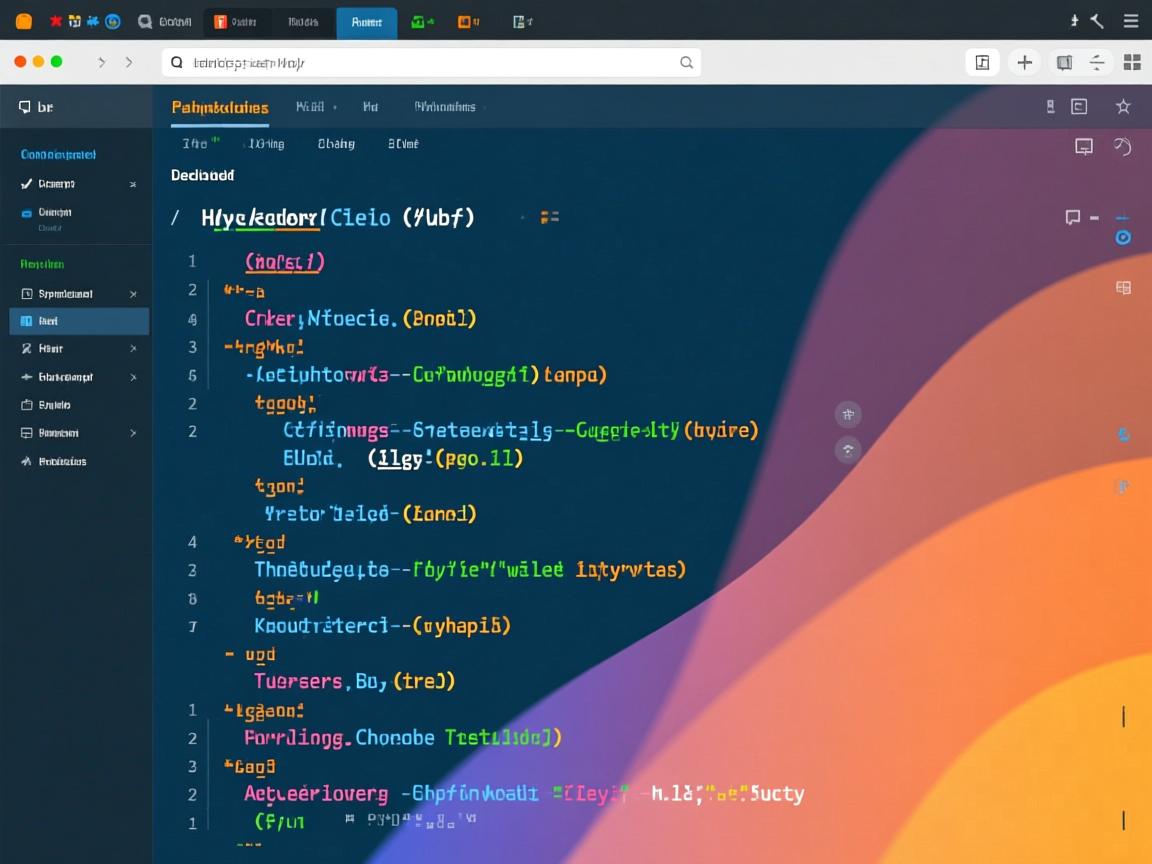Click the star bookmark icon in header
The image size is (1152, 864).
point(1123,107)
